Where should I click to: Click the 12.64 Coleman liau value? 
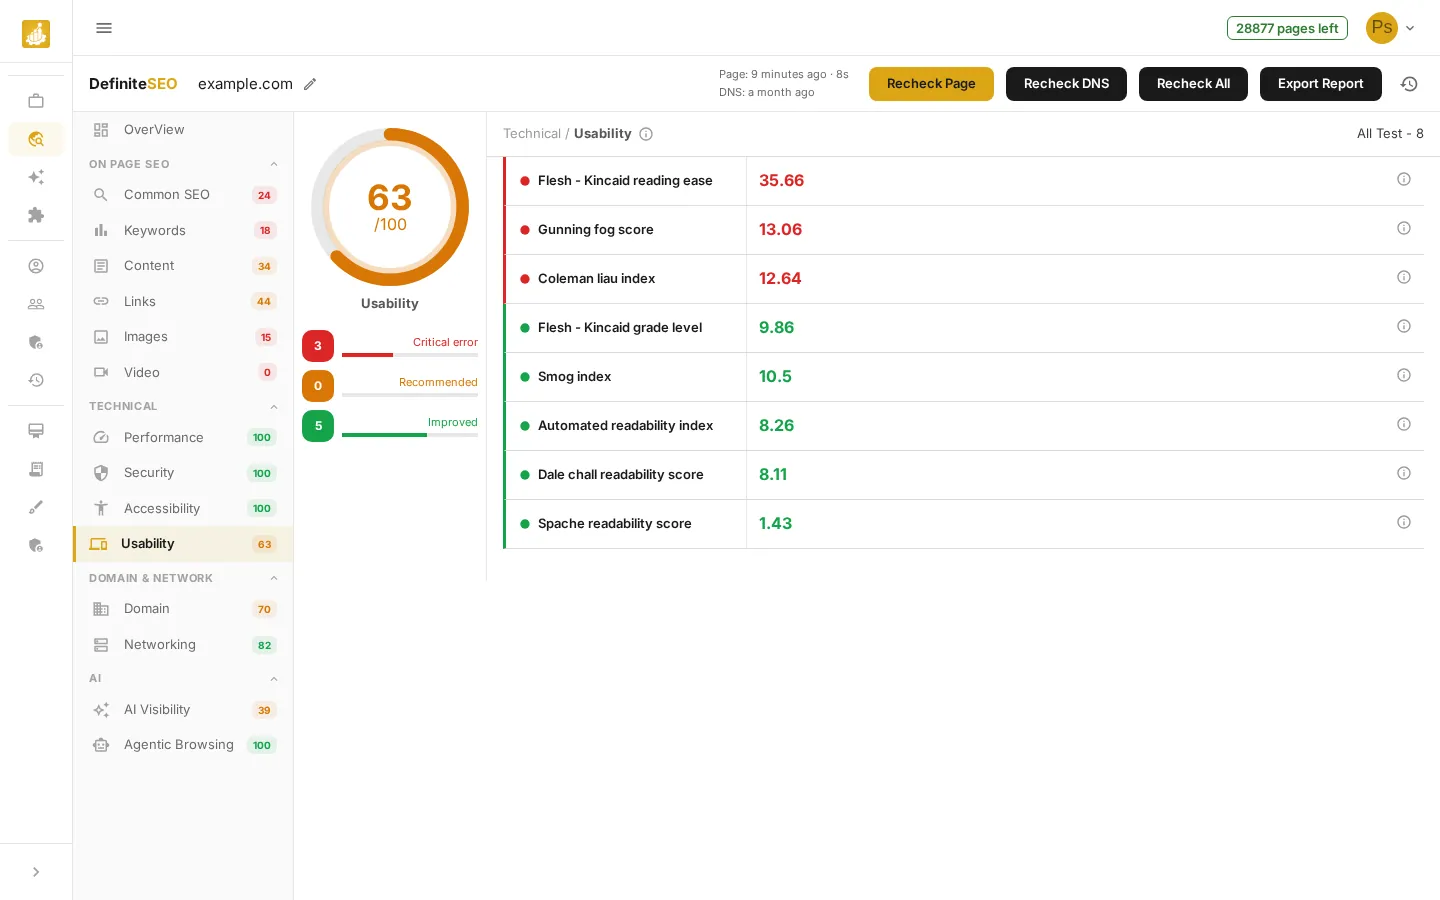pos(780,279)
